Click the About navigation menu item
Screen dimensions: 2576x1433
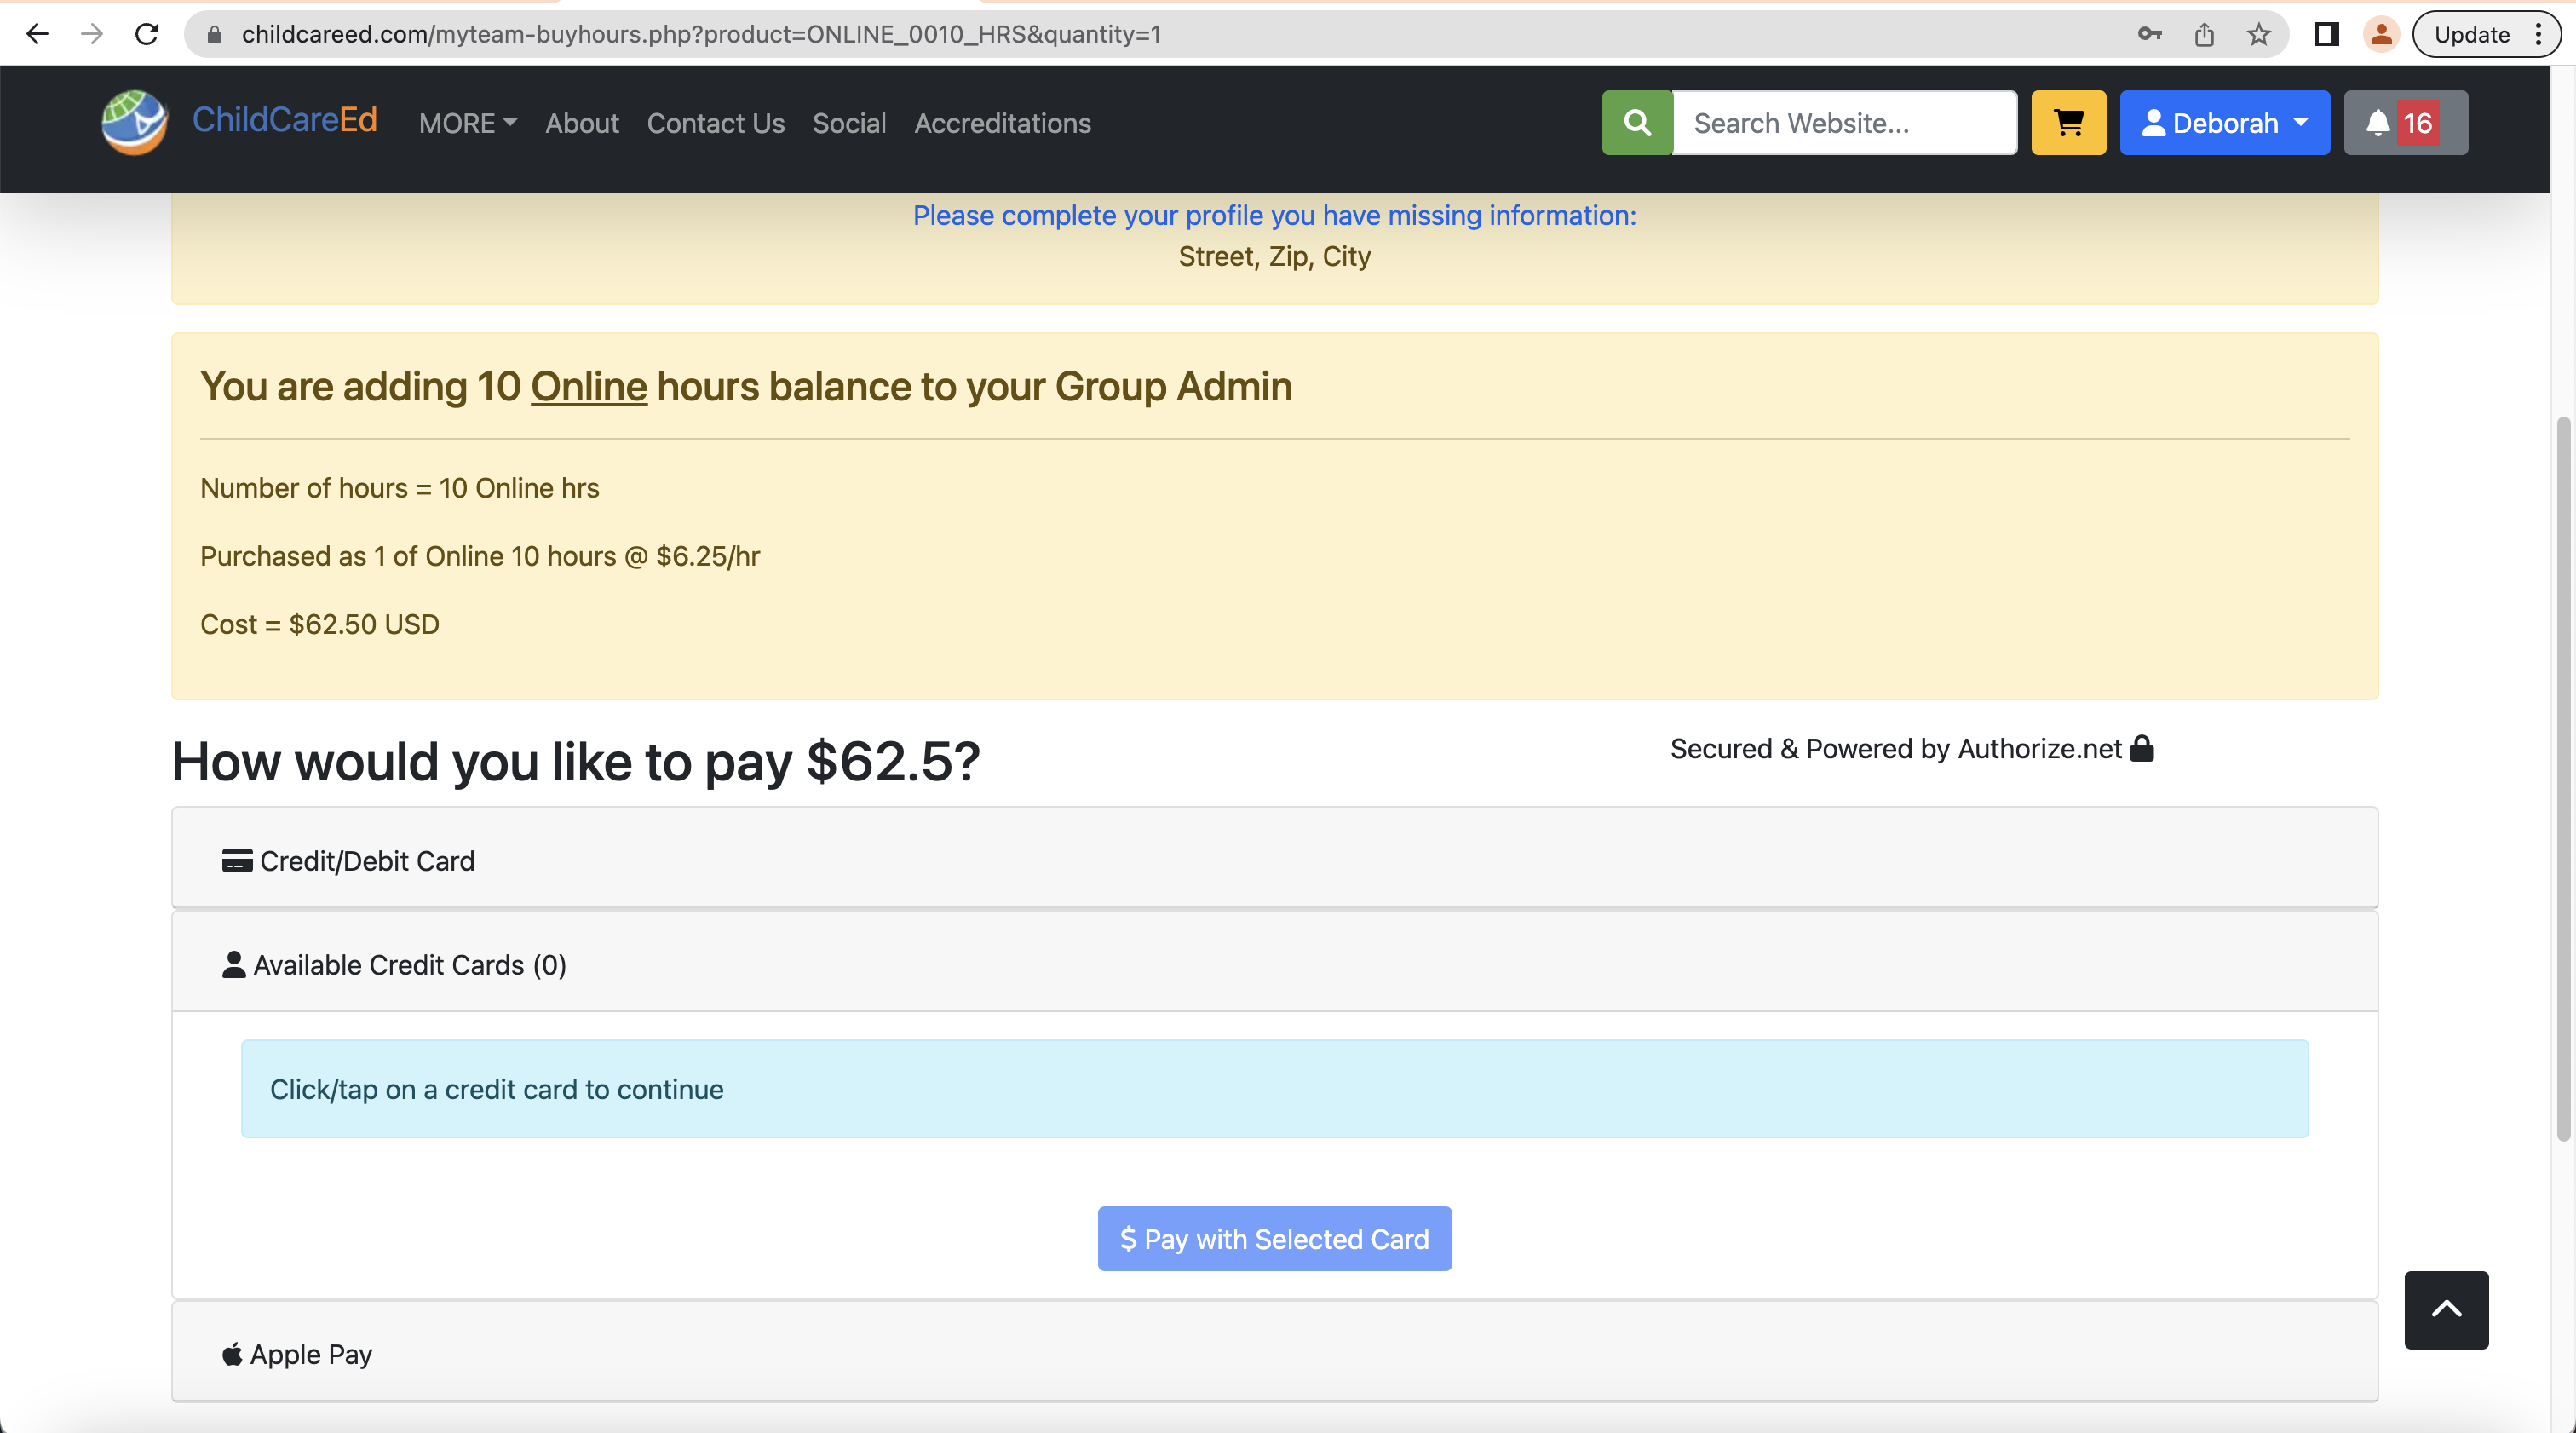580,124
